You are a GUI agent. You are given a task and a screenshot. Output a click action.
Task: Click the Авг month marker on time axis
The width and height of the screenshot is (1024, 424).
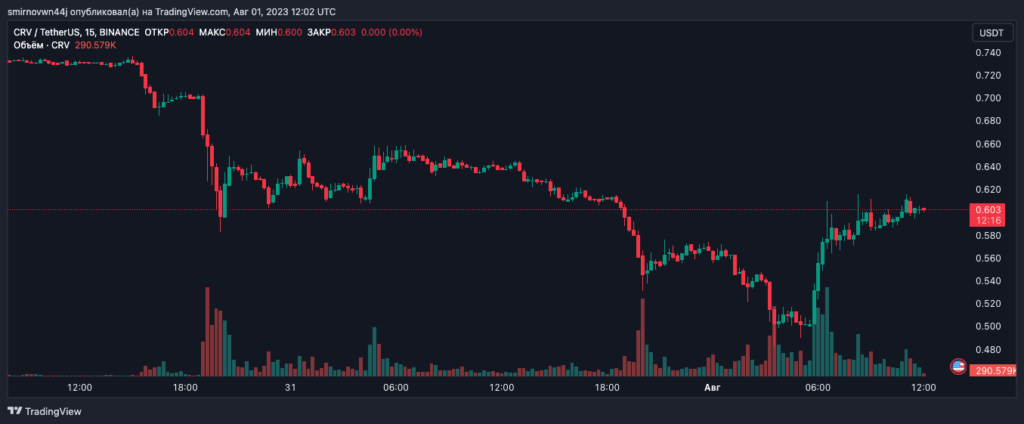click(713, 387)
